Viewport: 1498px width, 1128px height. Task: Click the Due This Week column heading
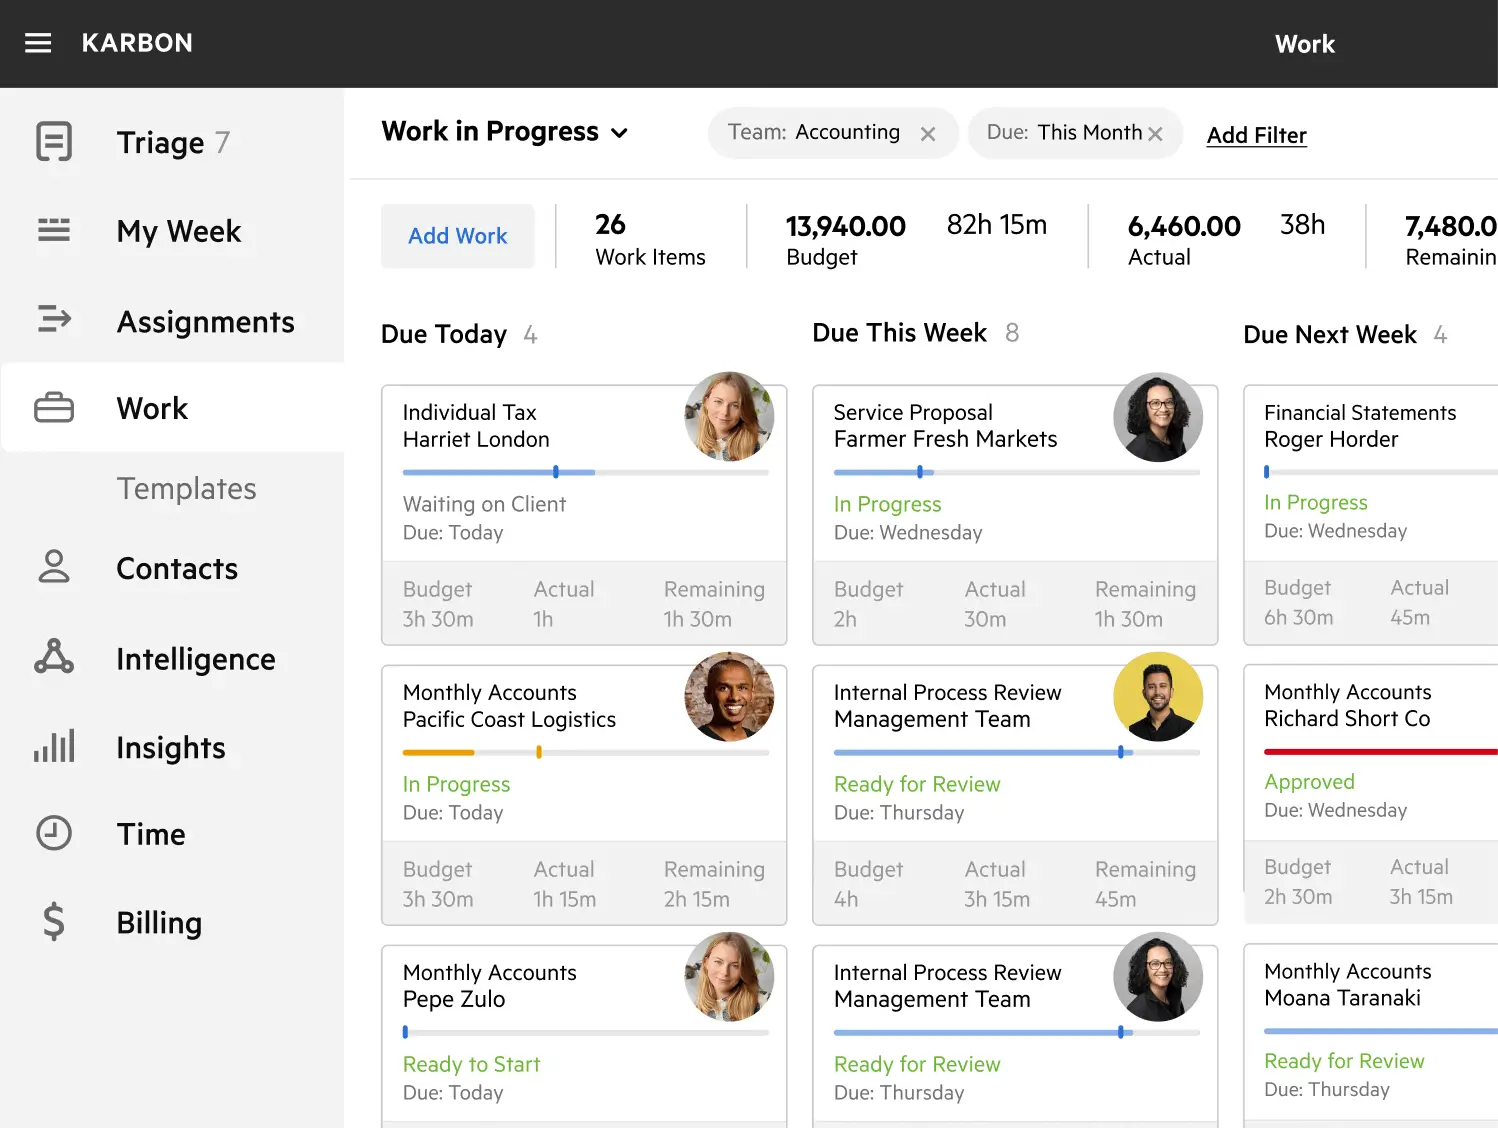pos(899,333)
